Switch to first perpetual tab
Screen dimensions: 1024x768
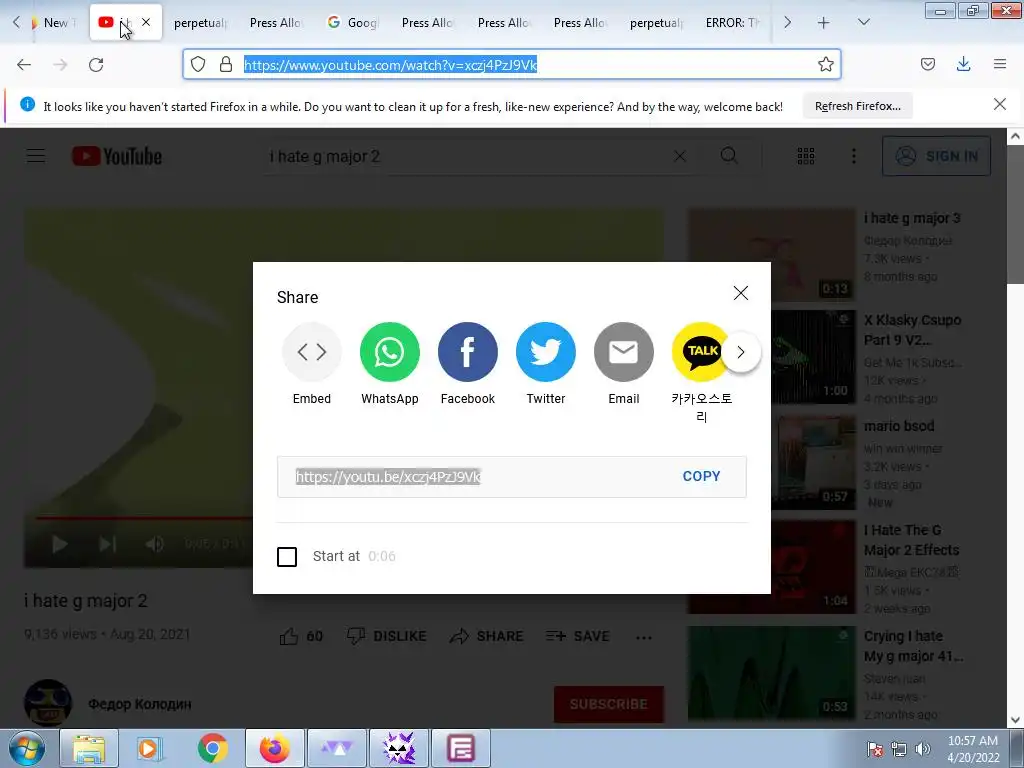pyautogui.click(x=200, y=23)
